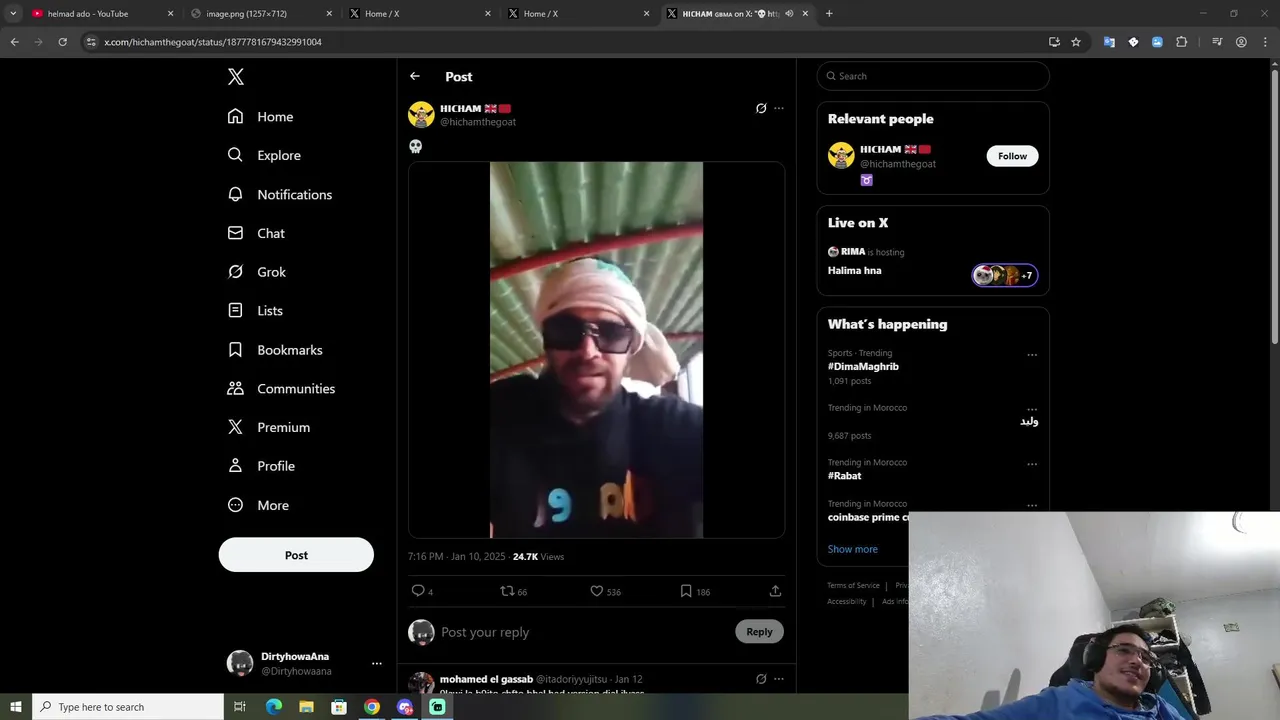Open the #Rabat trend
Viewport: 1280px width, 720px height.
pos(844,476)
